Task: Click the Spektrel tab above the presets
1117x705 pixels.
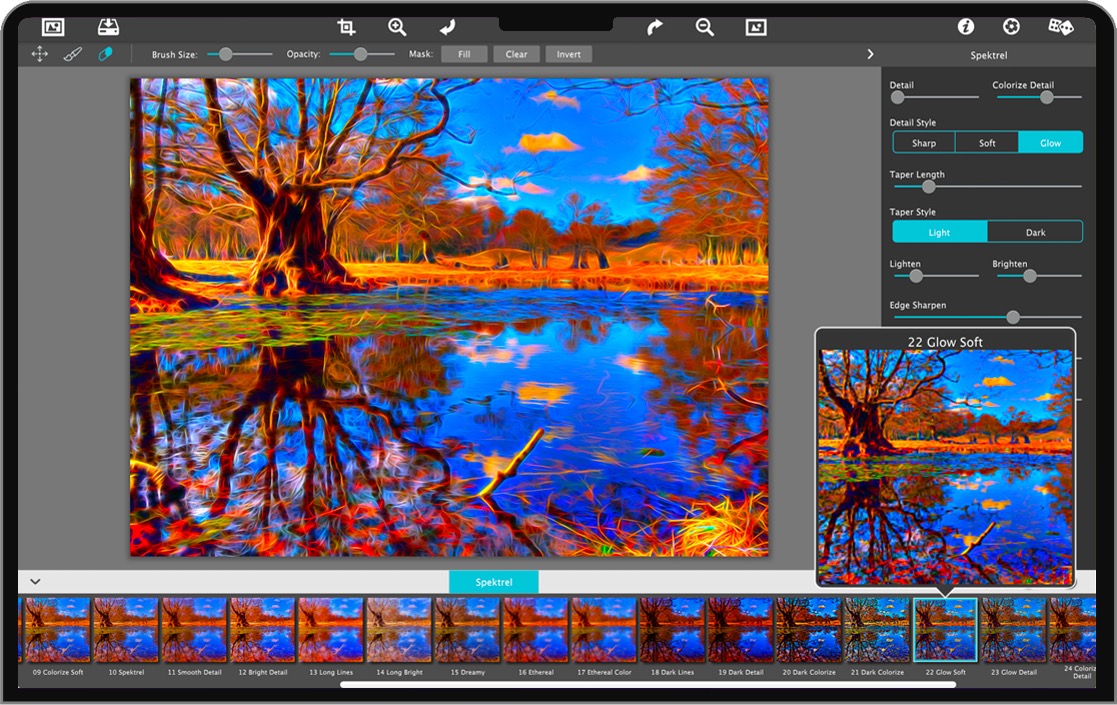Action: 493,581
